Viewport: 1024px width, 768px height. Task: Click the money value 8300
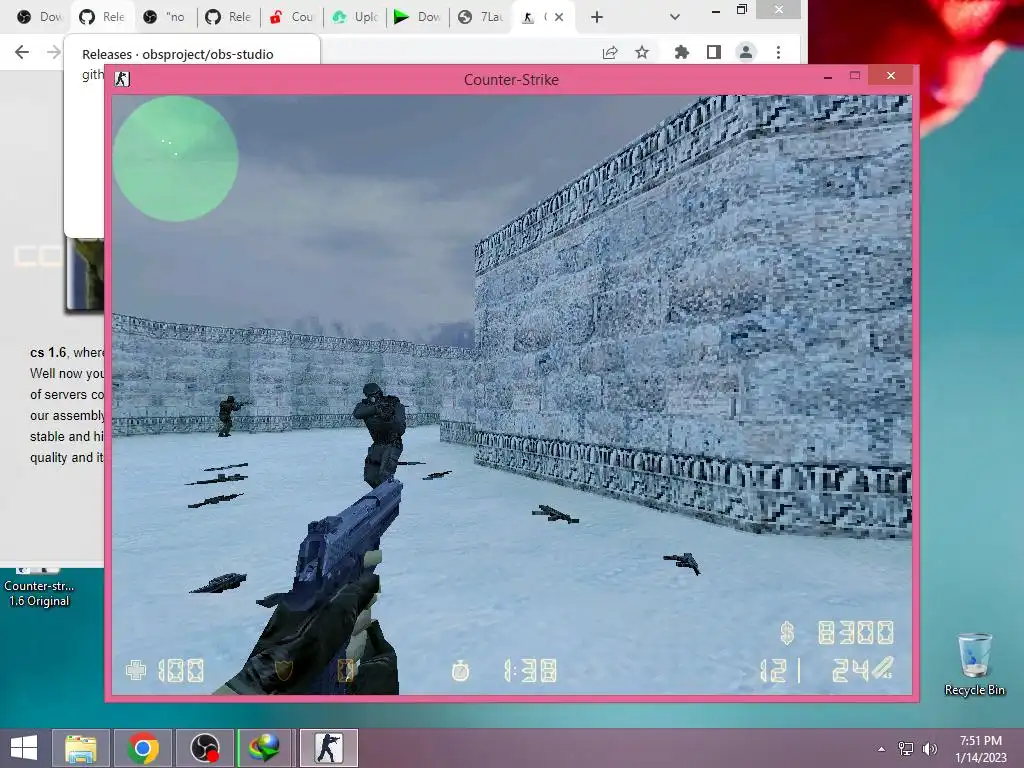click(856, 633)
